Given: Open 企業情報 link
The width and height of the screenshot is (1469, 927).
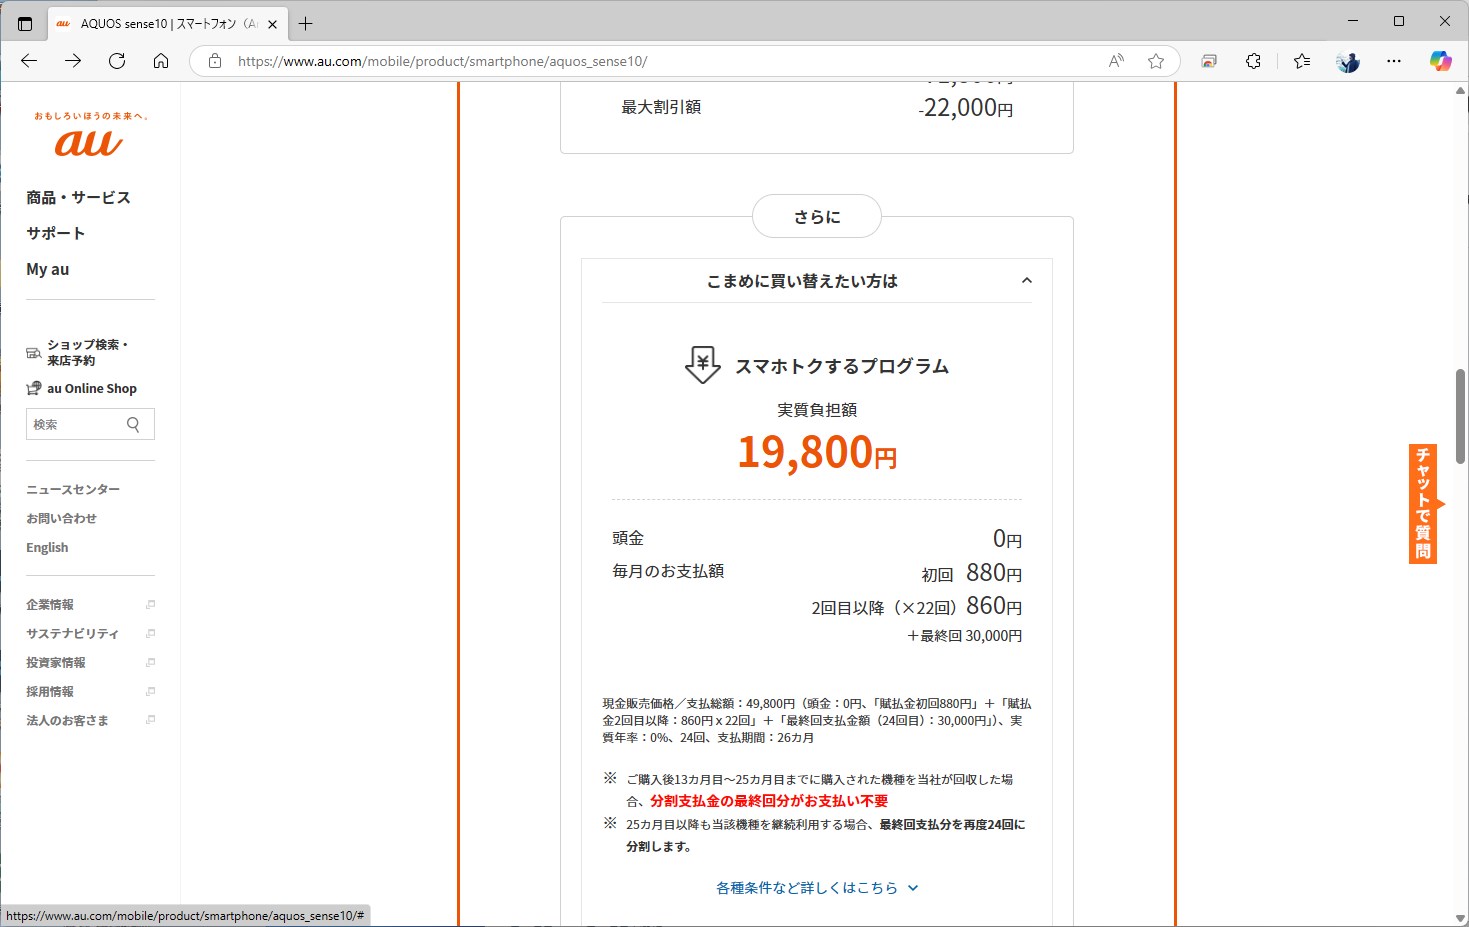Looking at the screenshot, I should click(x=50, y=604).
